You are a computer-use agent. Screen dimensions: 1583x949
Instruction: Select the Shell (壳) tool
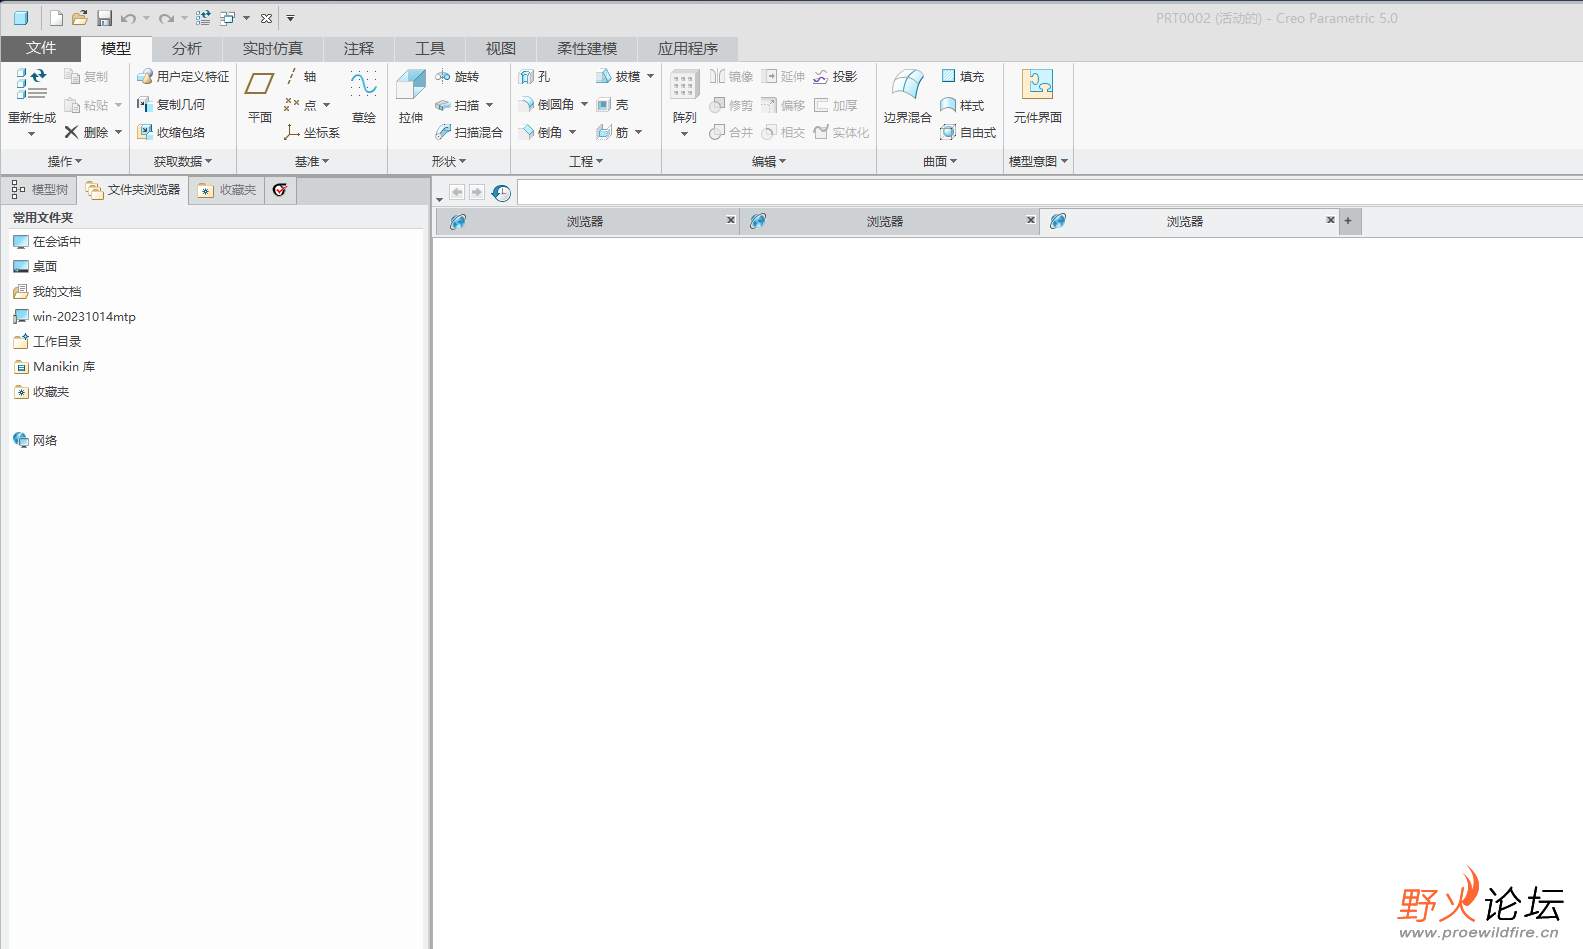coord(612,104)
